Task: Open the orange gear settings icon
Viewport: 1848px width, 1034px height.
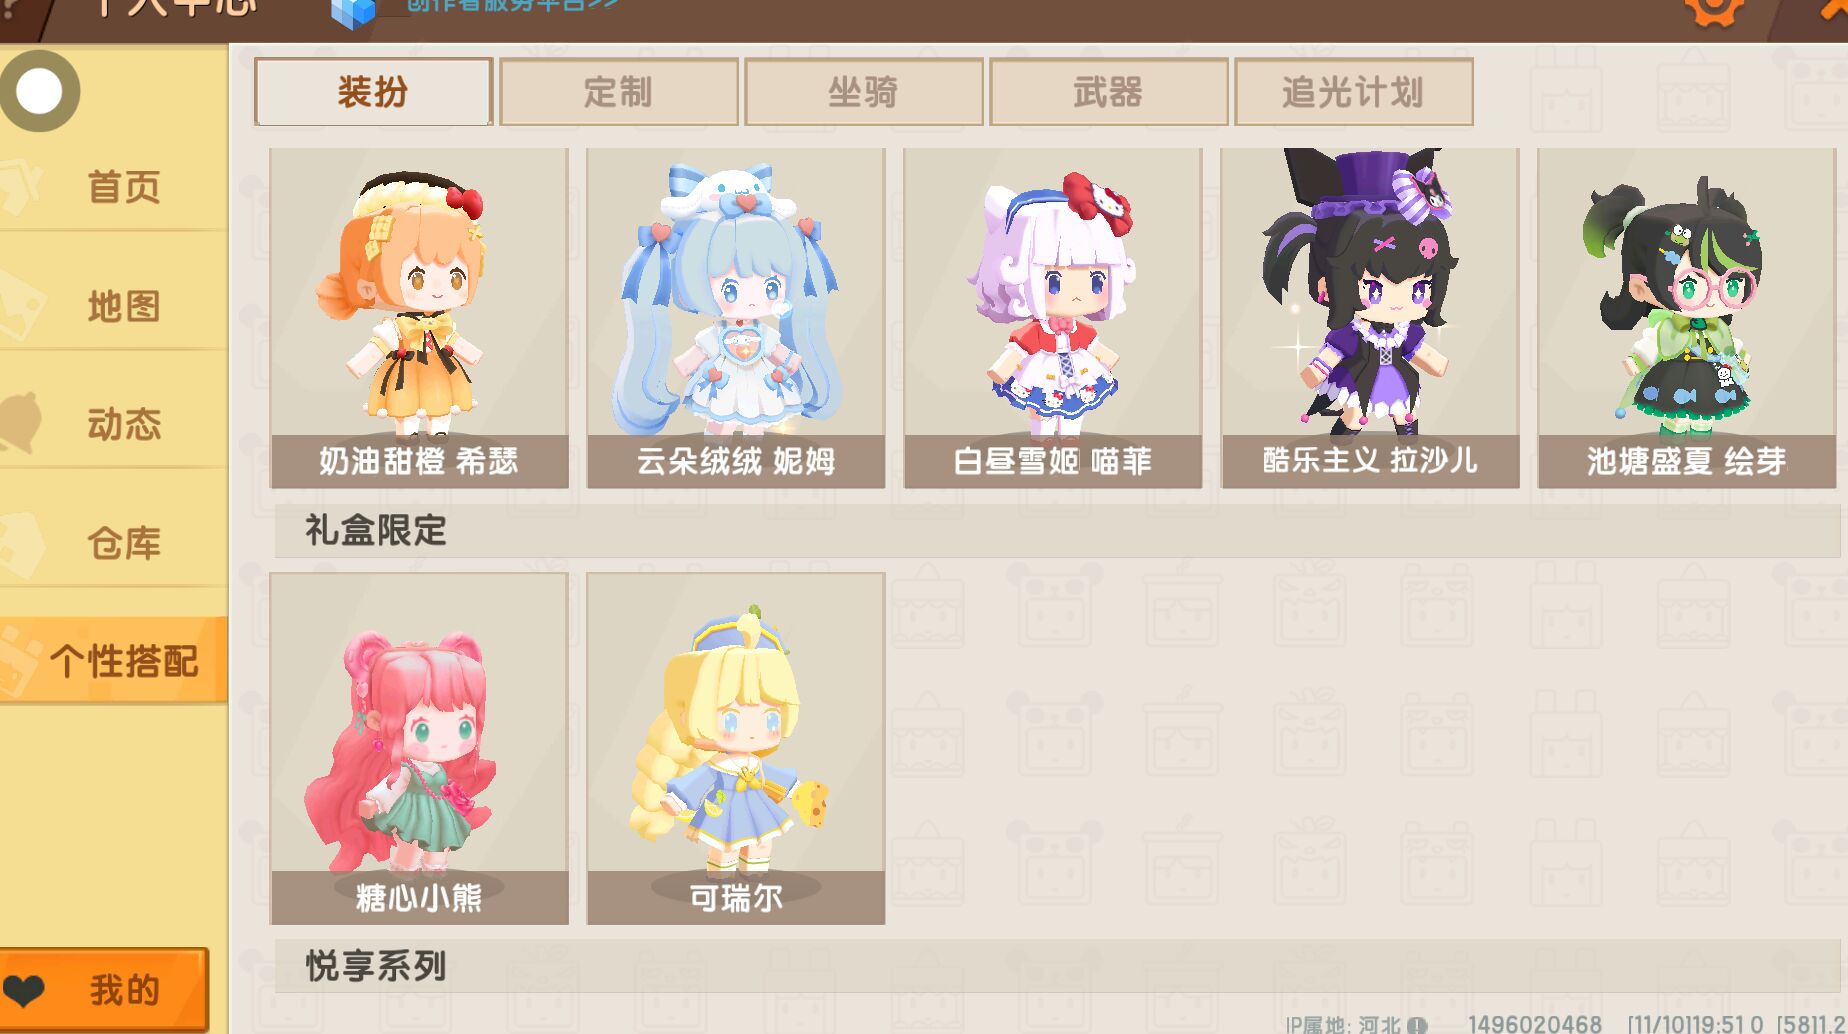Action: [x=1714, y=9]
